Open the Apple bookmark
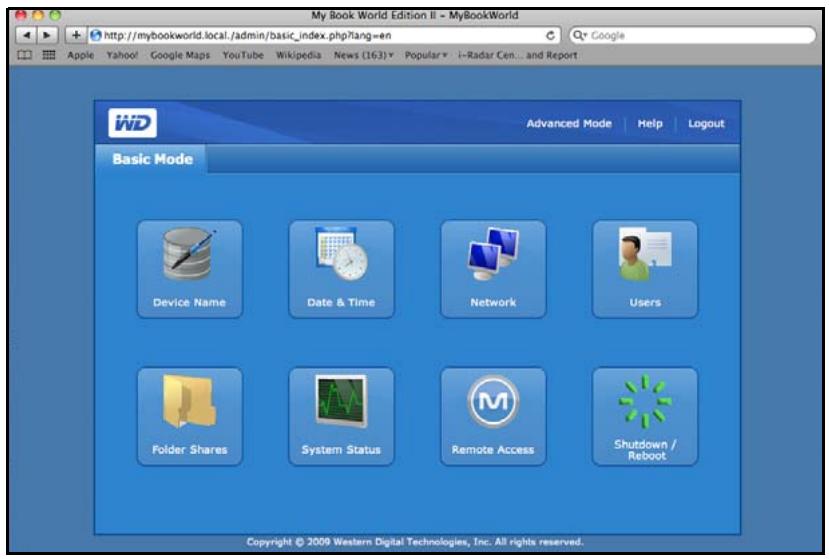 [x=80, y=55]
